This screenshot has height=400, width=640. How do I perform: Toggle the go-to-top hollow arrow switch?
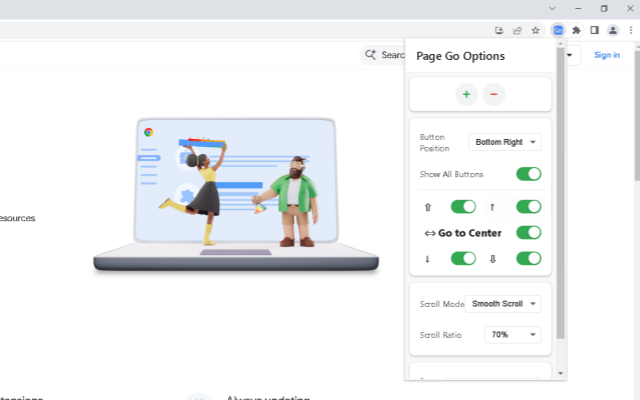point(463,207)
